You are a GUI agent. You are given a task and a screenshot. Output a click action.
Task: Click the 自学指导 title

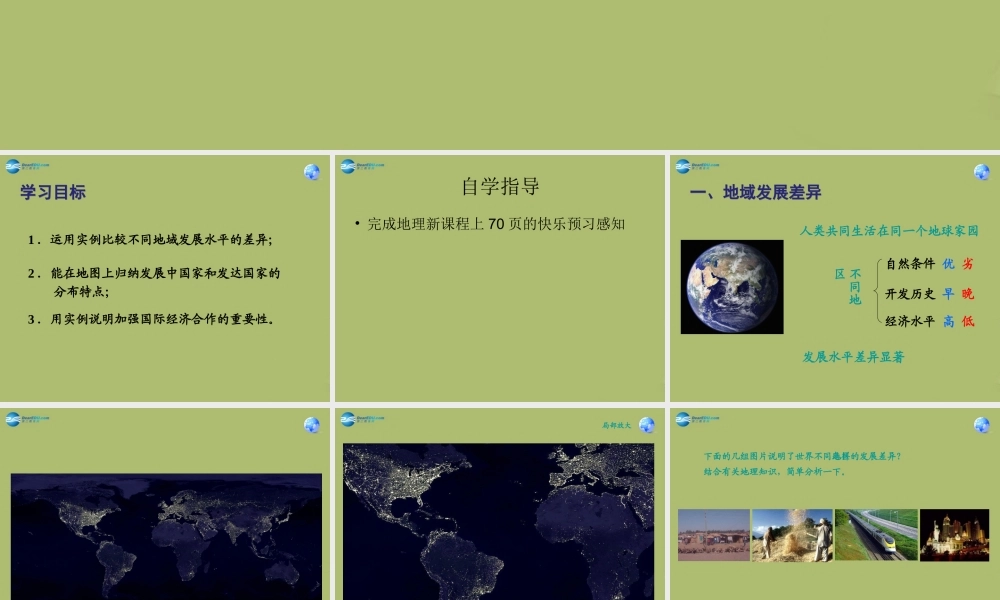click(x=501, y=186)
